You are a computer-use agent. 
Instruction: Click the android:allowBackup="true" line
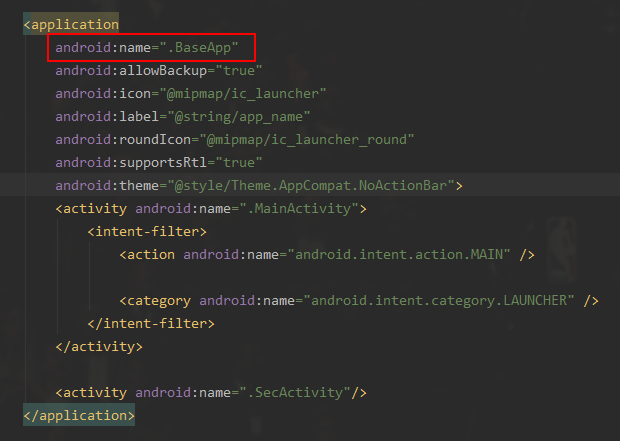(159, 70)
